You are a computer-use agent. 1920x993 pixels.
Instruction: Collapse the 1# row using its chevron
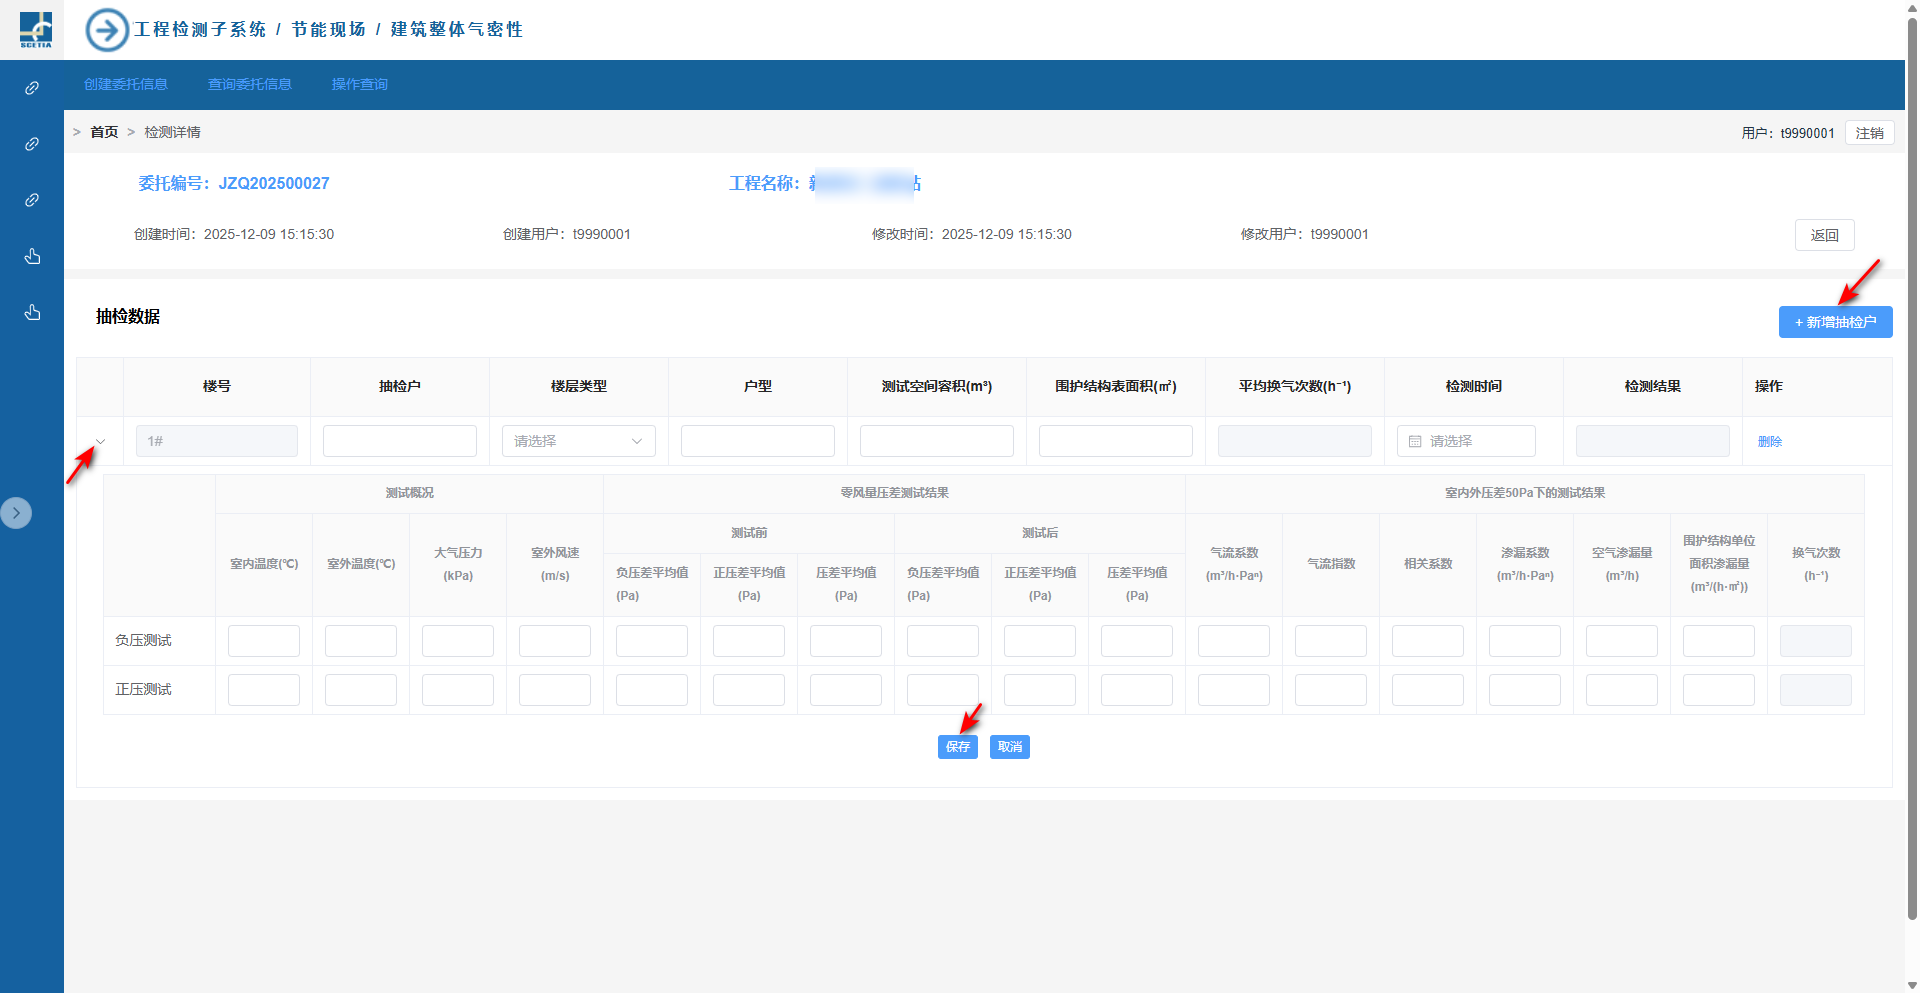pos(100,441)
